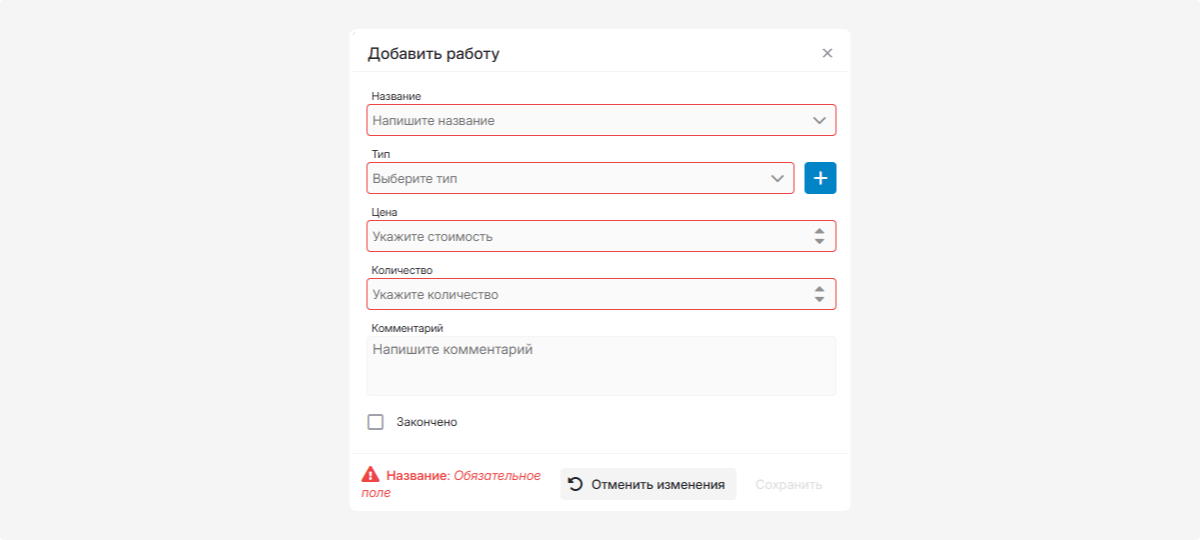Expand the Название dropdown chevron
The width and height of the screenshot is (1200, 540).
point(819,121)
